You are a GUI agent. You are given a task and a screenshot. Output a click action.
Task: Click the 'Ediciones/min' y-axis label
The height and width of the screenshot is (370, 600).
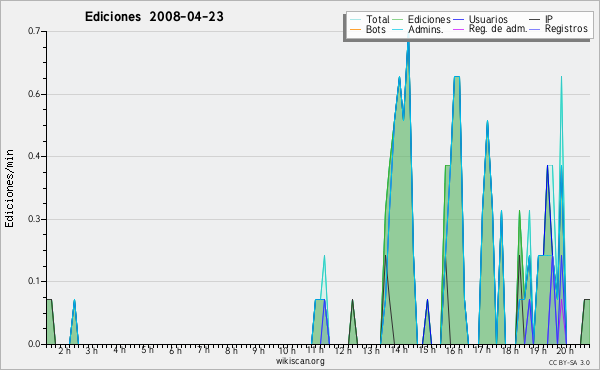click(9, 188)
